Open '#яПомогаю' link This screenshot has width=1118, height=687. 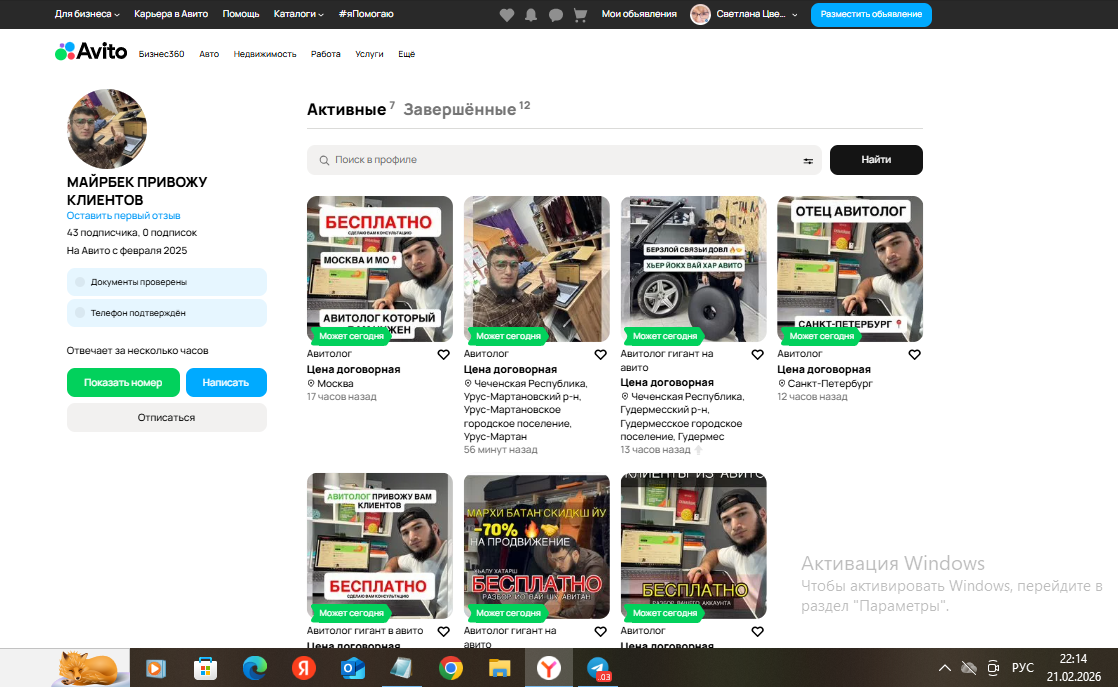click(366, 14)
